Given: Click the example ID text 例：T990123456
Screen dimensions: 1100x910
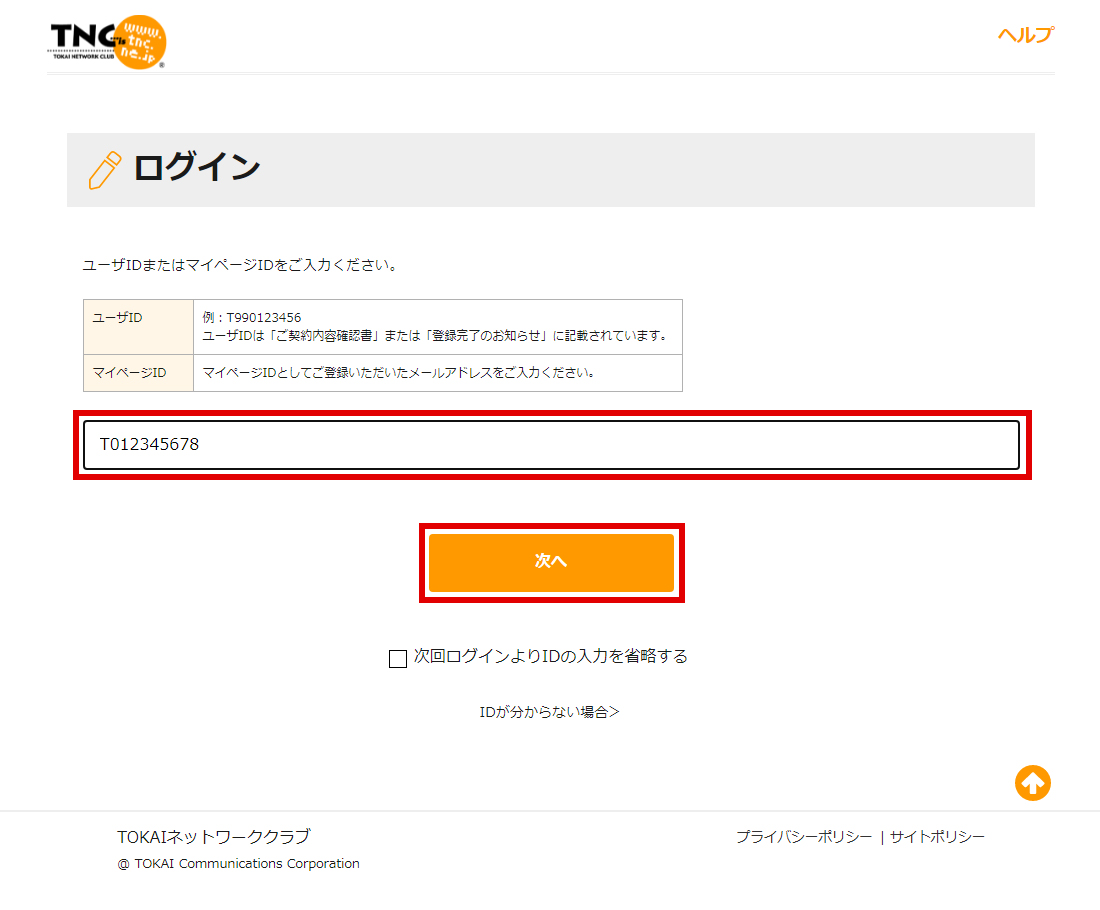Looking at the screenshot, I should pos(252,318).
